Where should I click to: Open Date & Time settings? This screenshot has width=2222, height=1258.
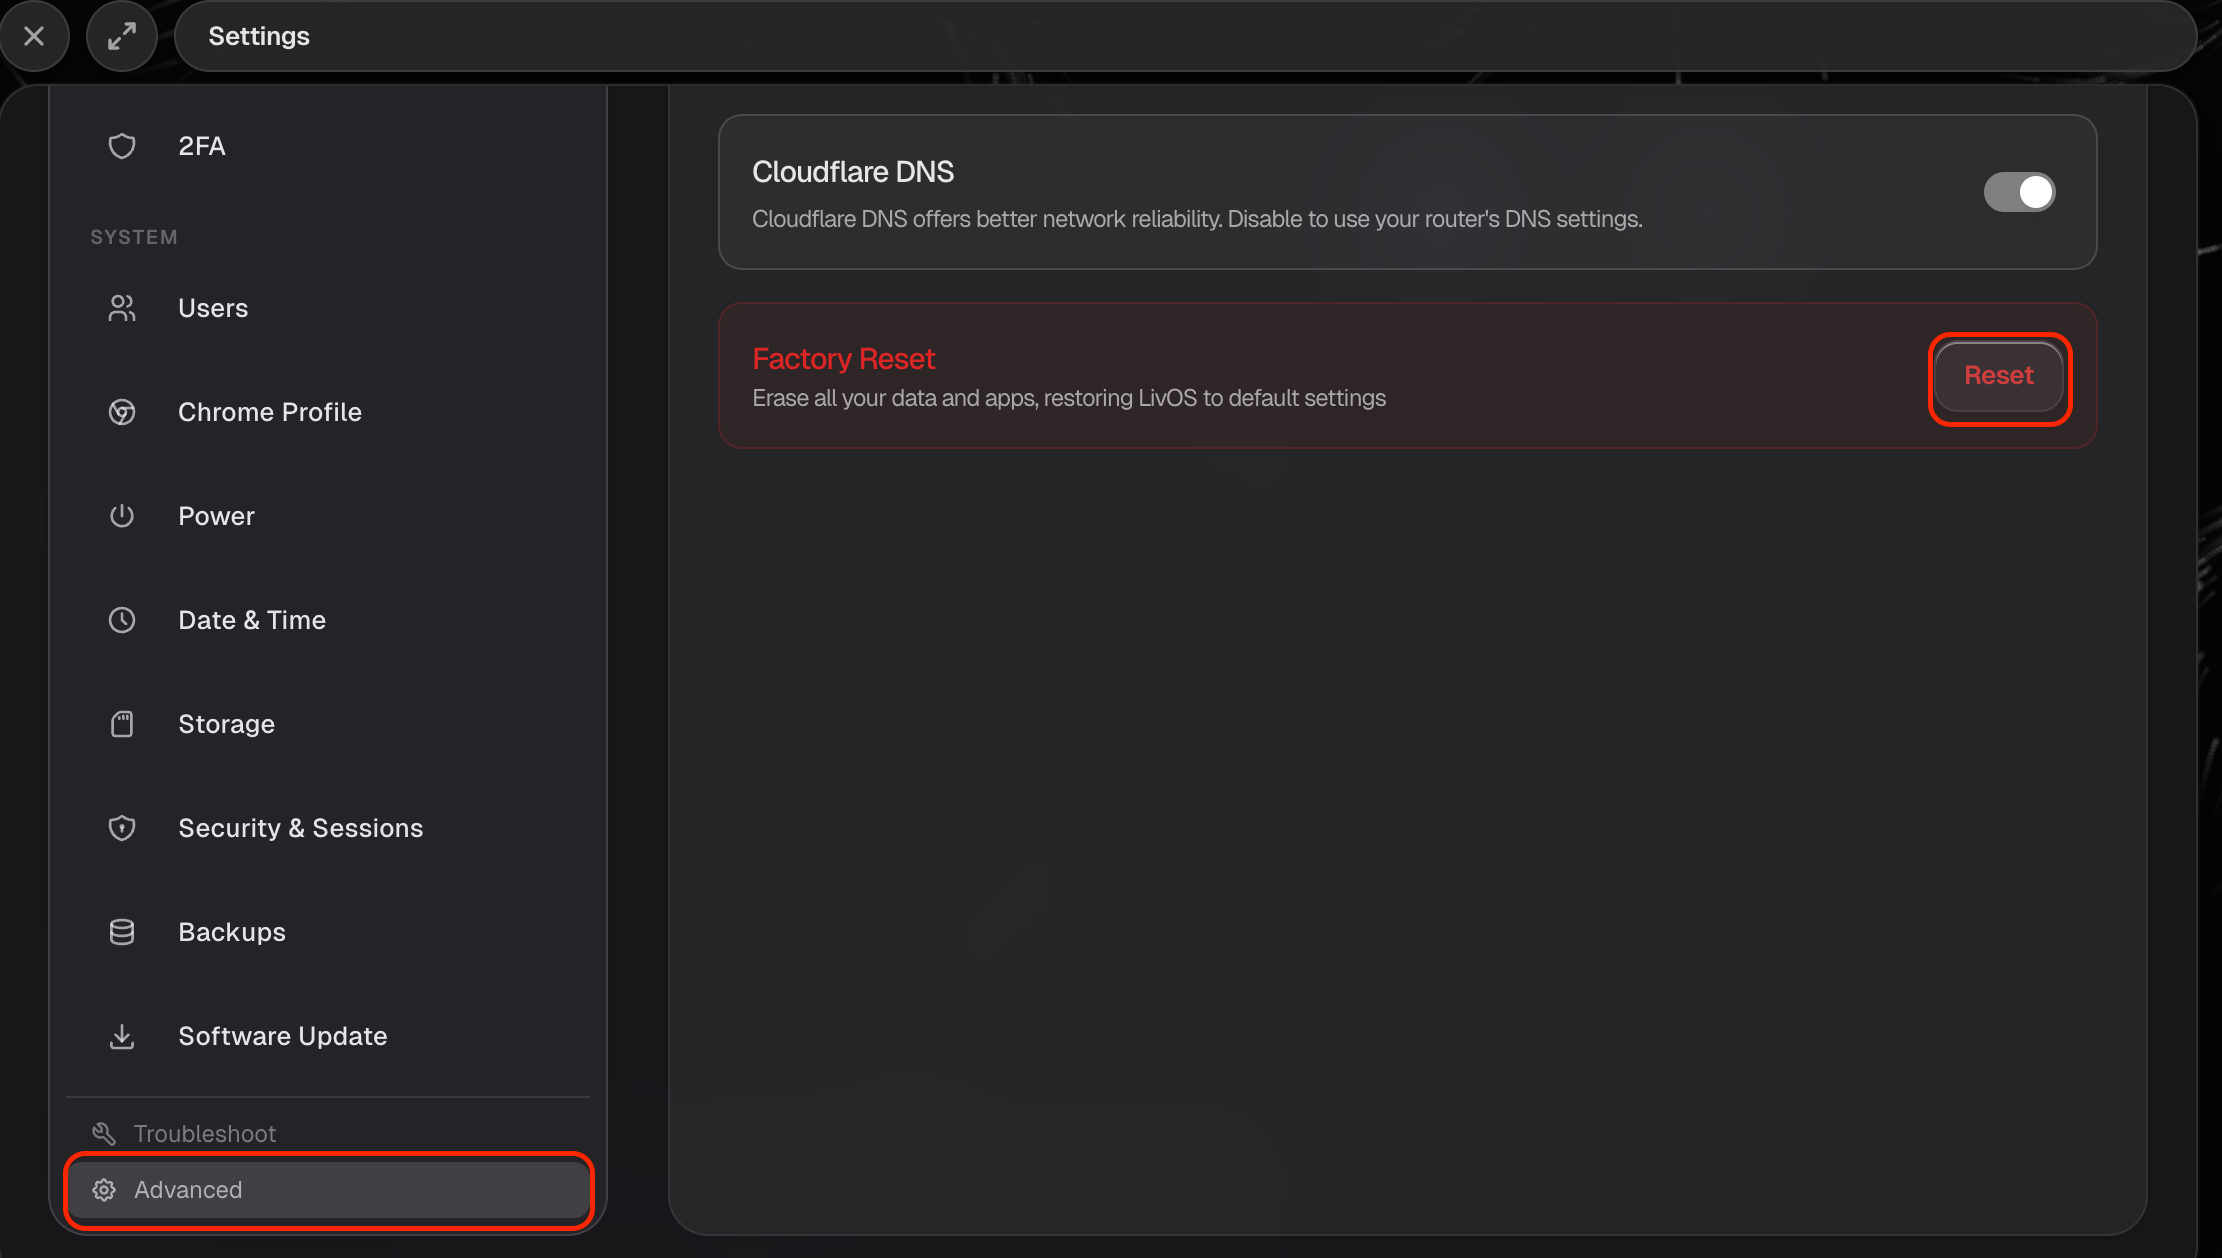point(328,620)
